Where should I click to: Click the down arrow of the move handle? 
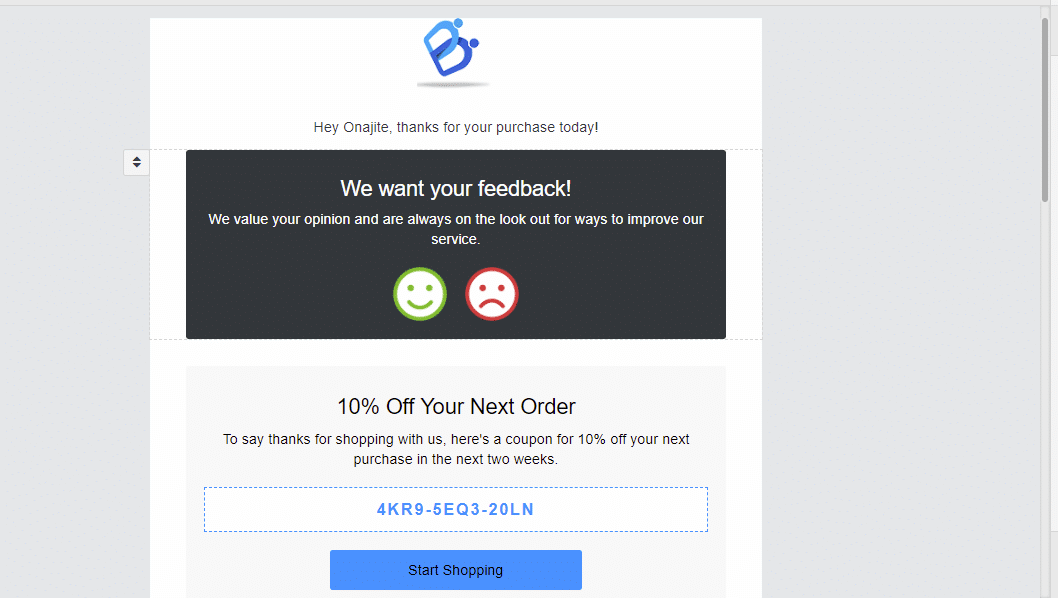click(x=136, y=165)
